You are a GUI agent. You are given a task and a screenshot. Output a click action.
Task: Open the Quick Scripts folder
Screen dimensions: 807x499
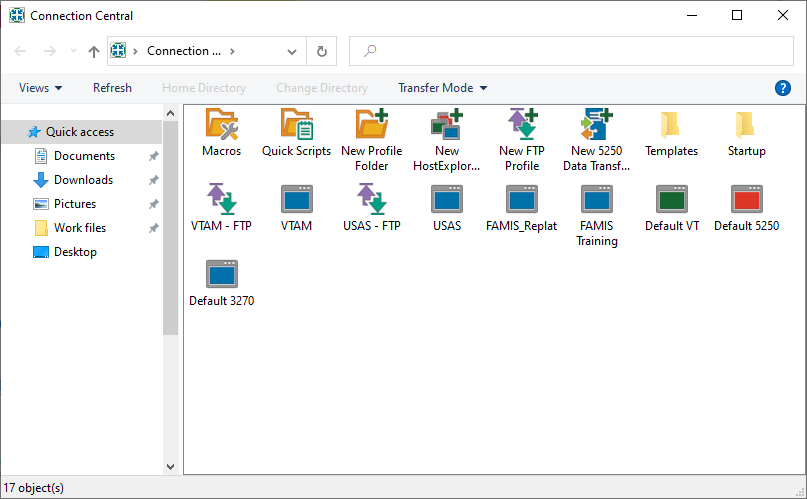[297, 124]
